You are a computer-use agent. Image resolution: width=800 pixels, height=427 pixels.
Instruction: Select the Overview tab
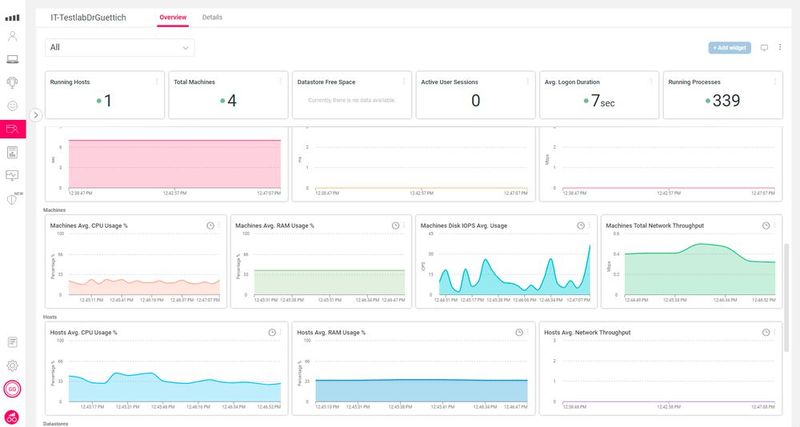coord(172,17)
